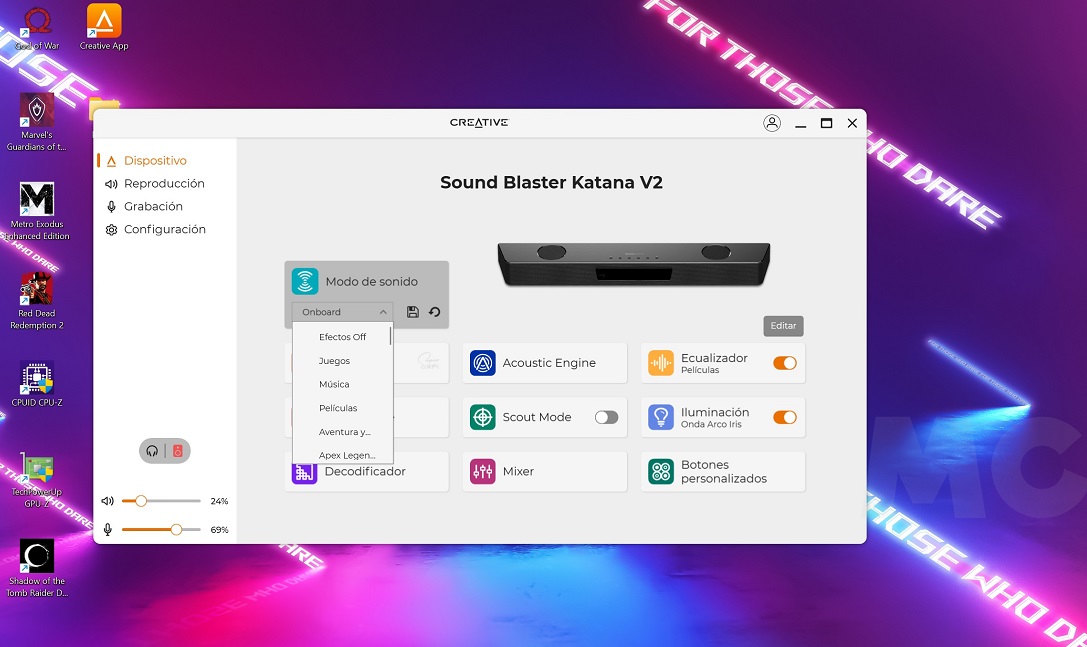Open the Mixer tile

coord(545,471)
